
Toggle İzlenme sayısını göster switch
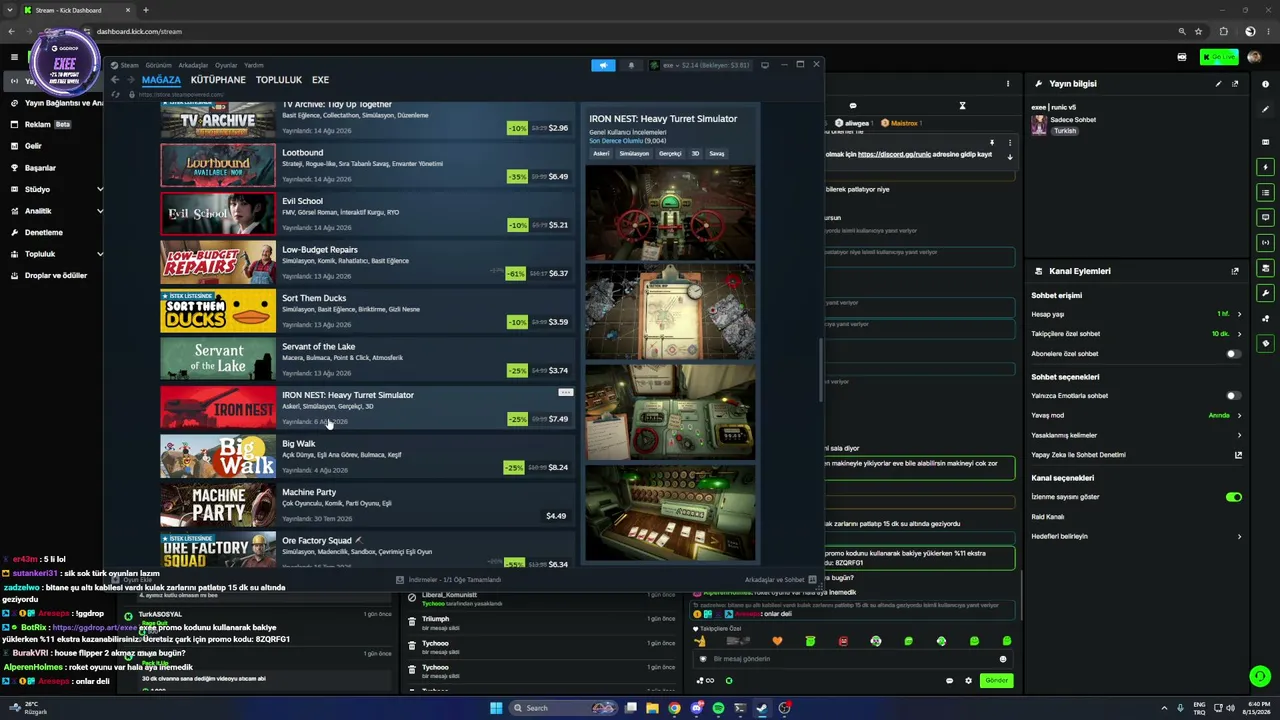[x=1233, y=497]
